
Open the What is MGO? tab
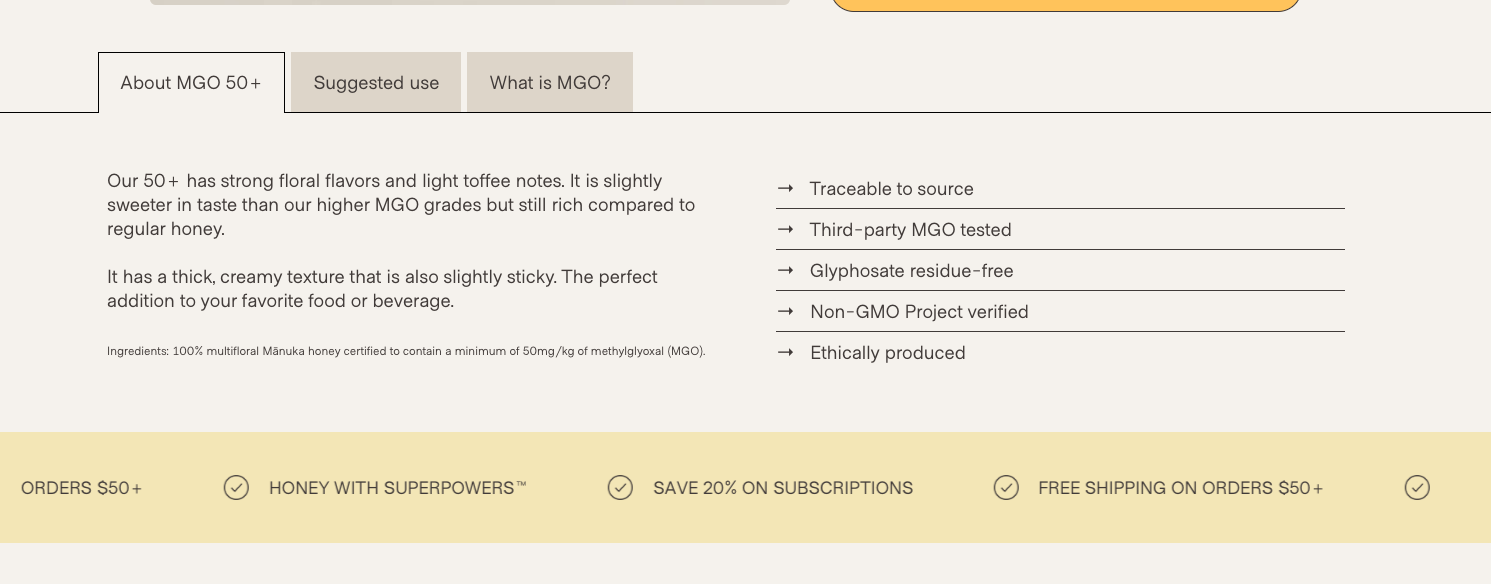click(x=549, y=82)
